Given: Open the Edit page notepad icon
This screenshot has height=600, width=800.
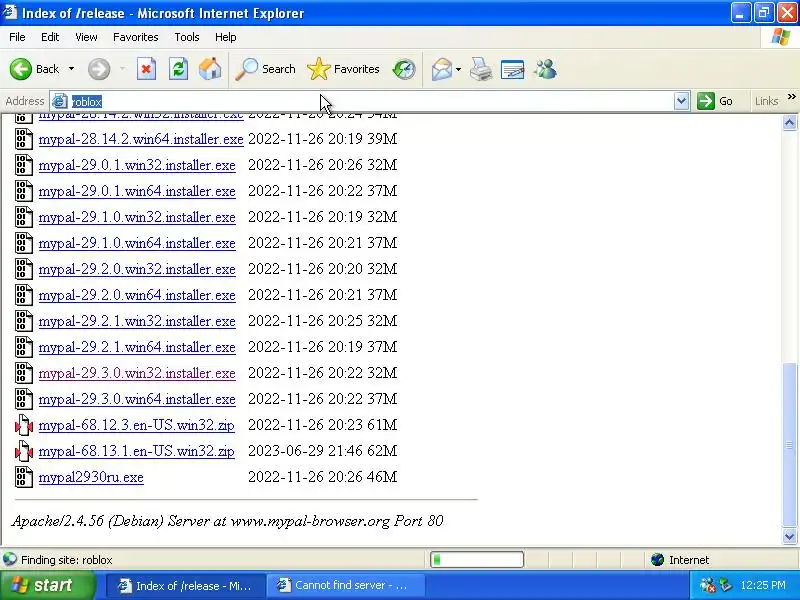Looking at the screenshot, I should coord(512,69).
